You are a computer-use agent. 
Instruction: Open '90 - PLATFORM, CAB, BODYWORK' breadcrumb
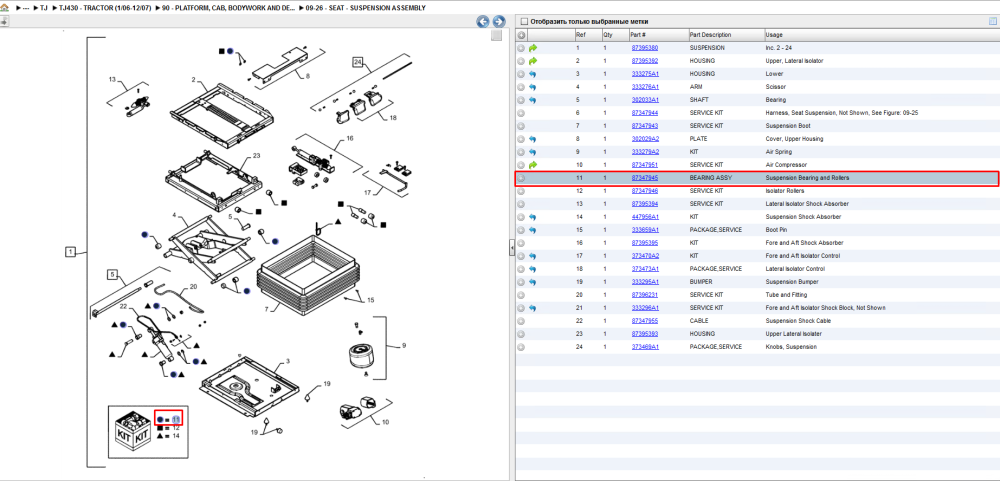[x=230, y=8]
